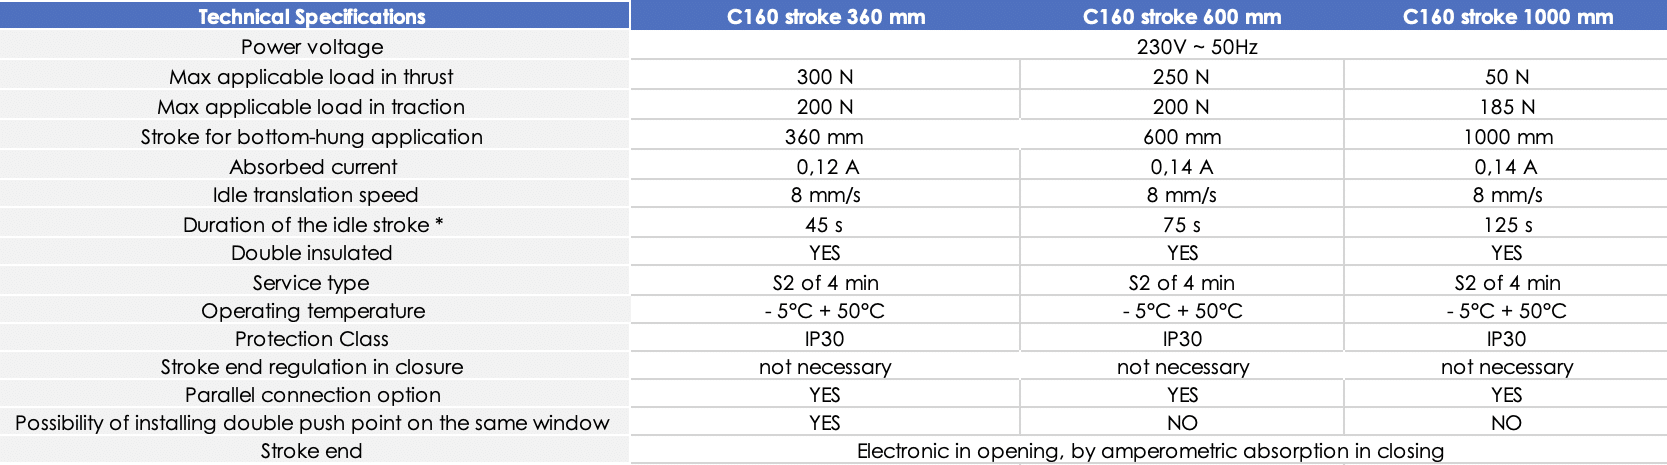Click the NO value under stroke 1000 mm
This screenshot has height=465, width=1667.
pos(1506,423)
